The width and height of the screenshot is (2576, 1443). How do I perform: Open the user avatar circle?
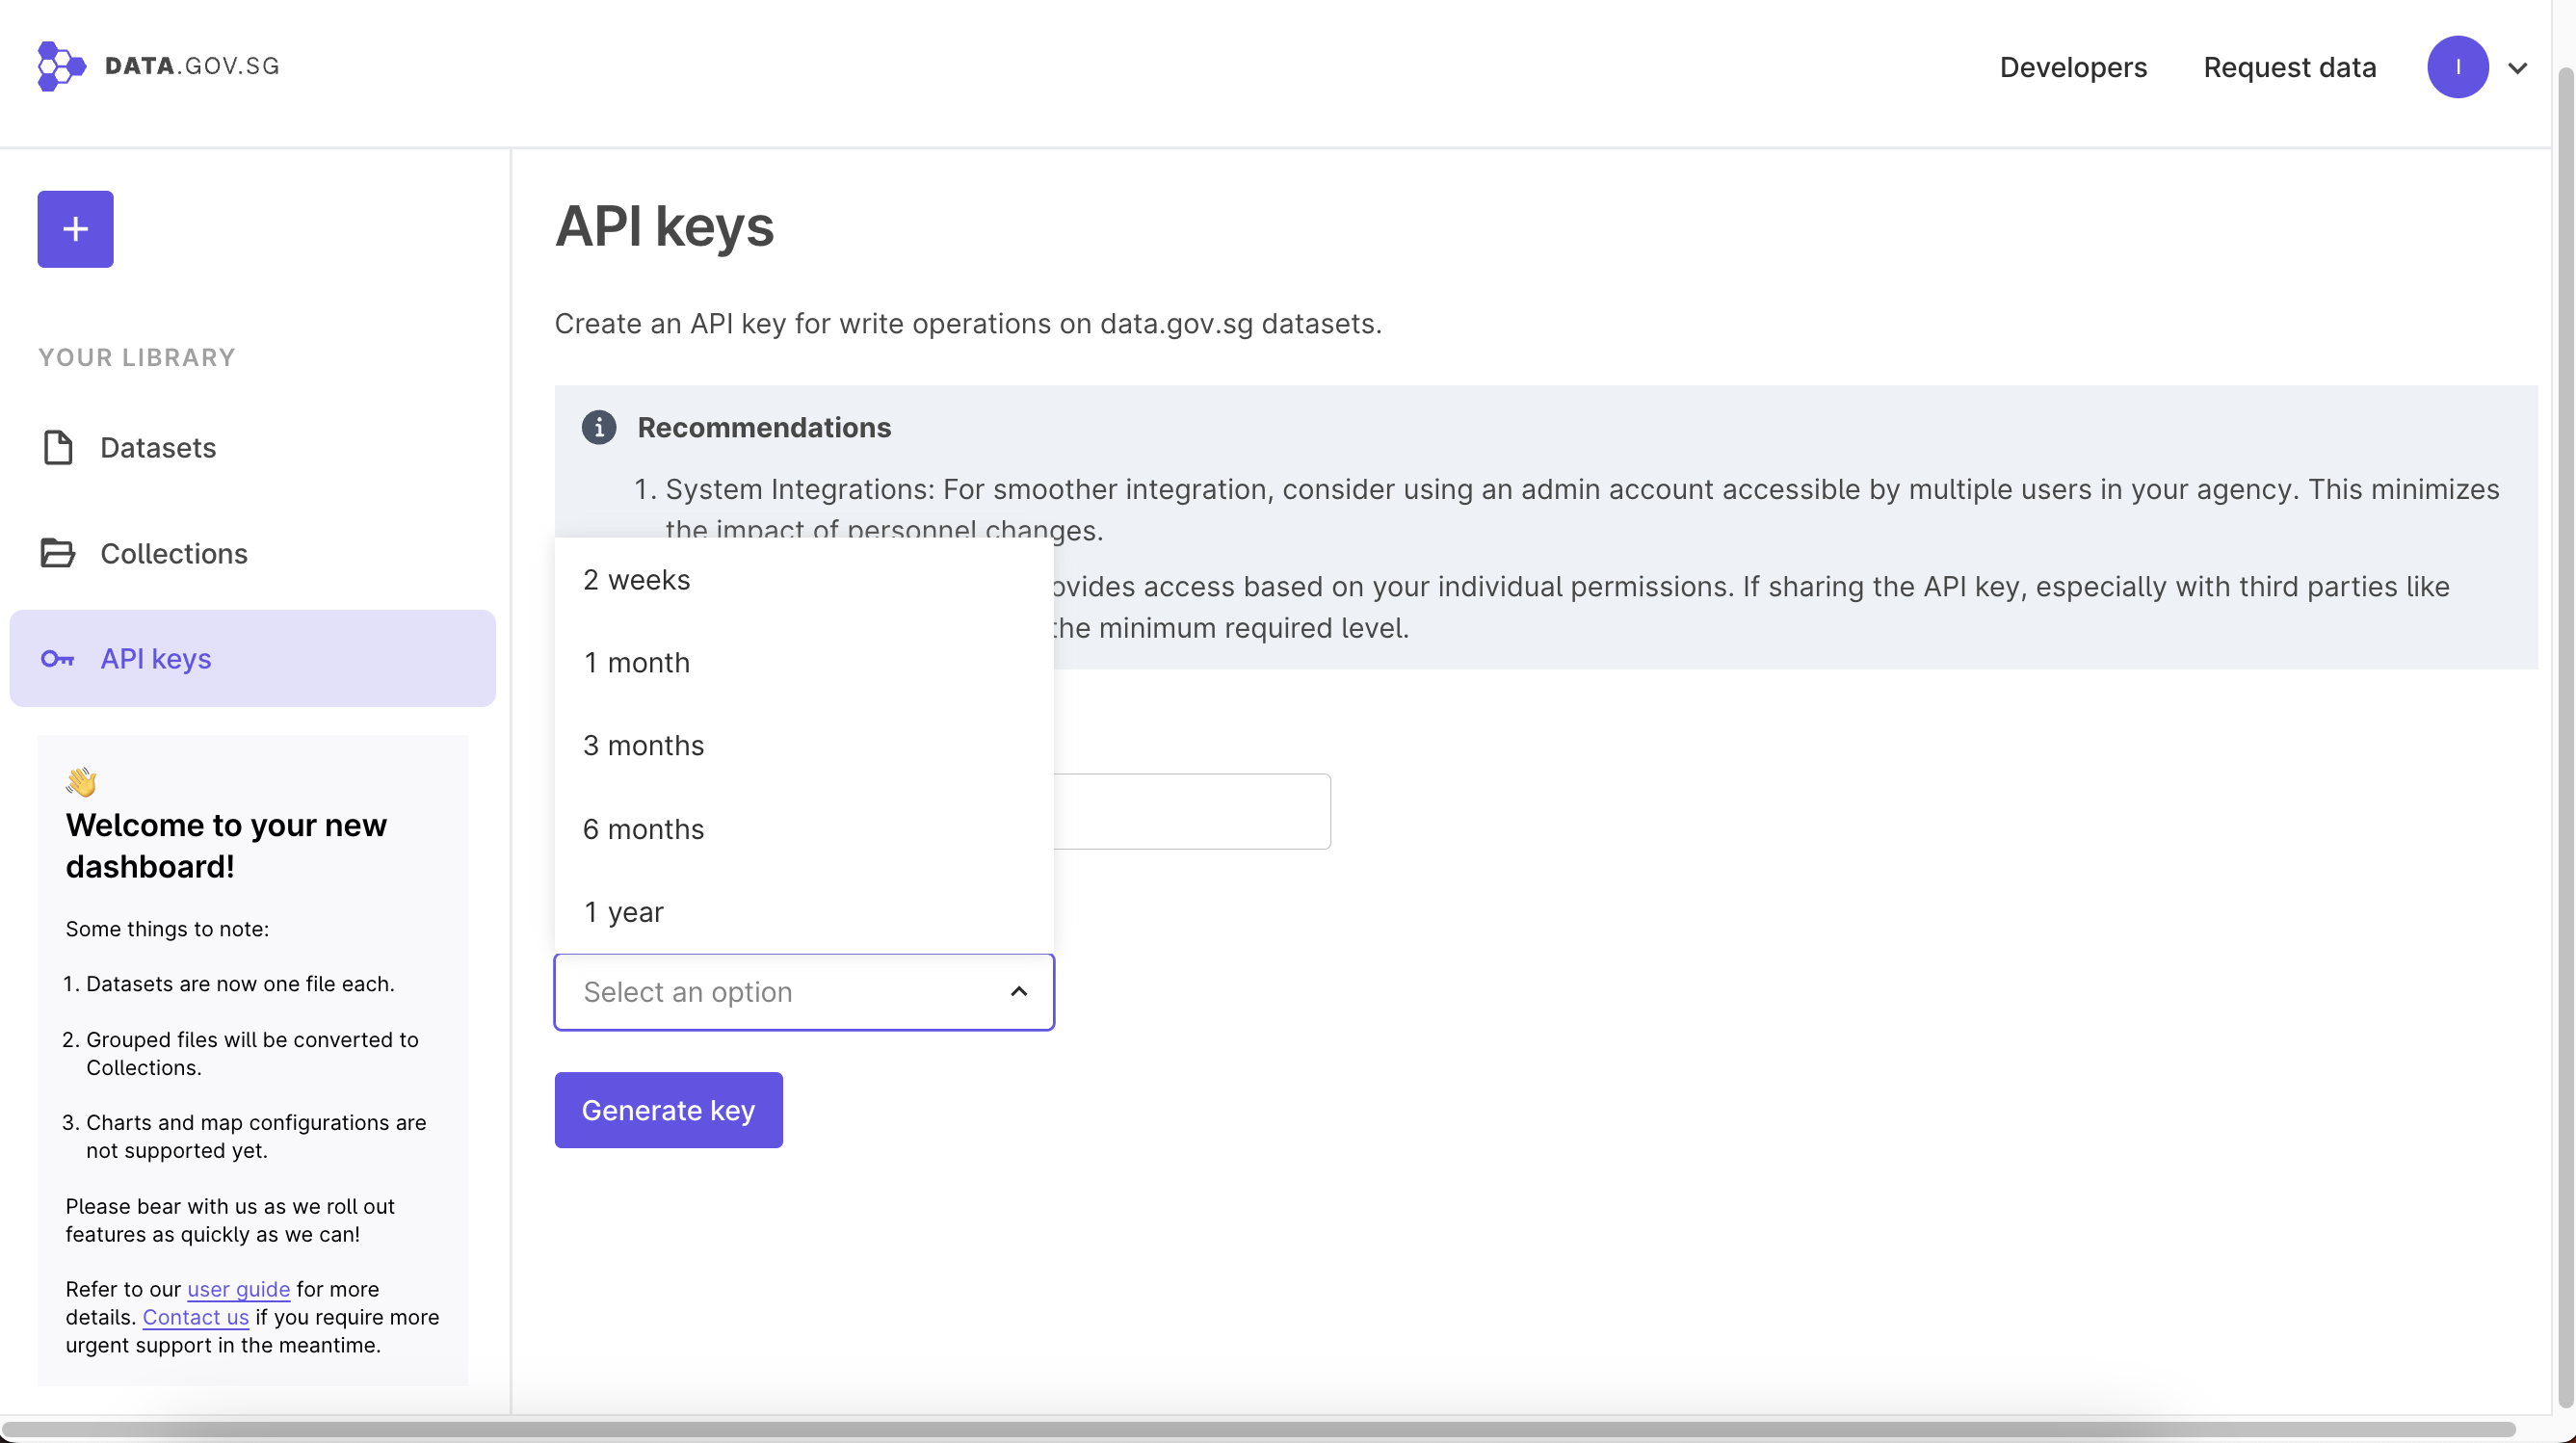(x=2457, y=67)
